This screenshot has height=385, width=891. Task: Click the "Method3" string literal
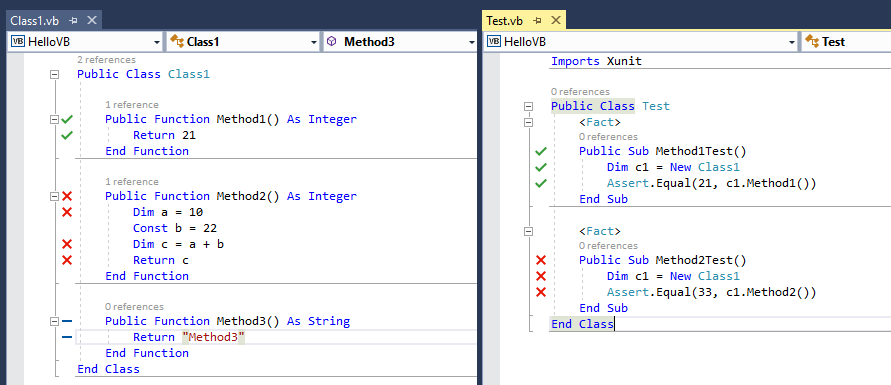click(x=214, y=337)
